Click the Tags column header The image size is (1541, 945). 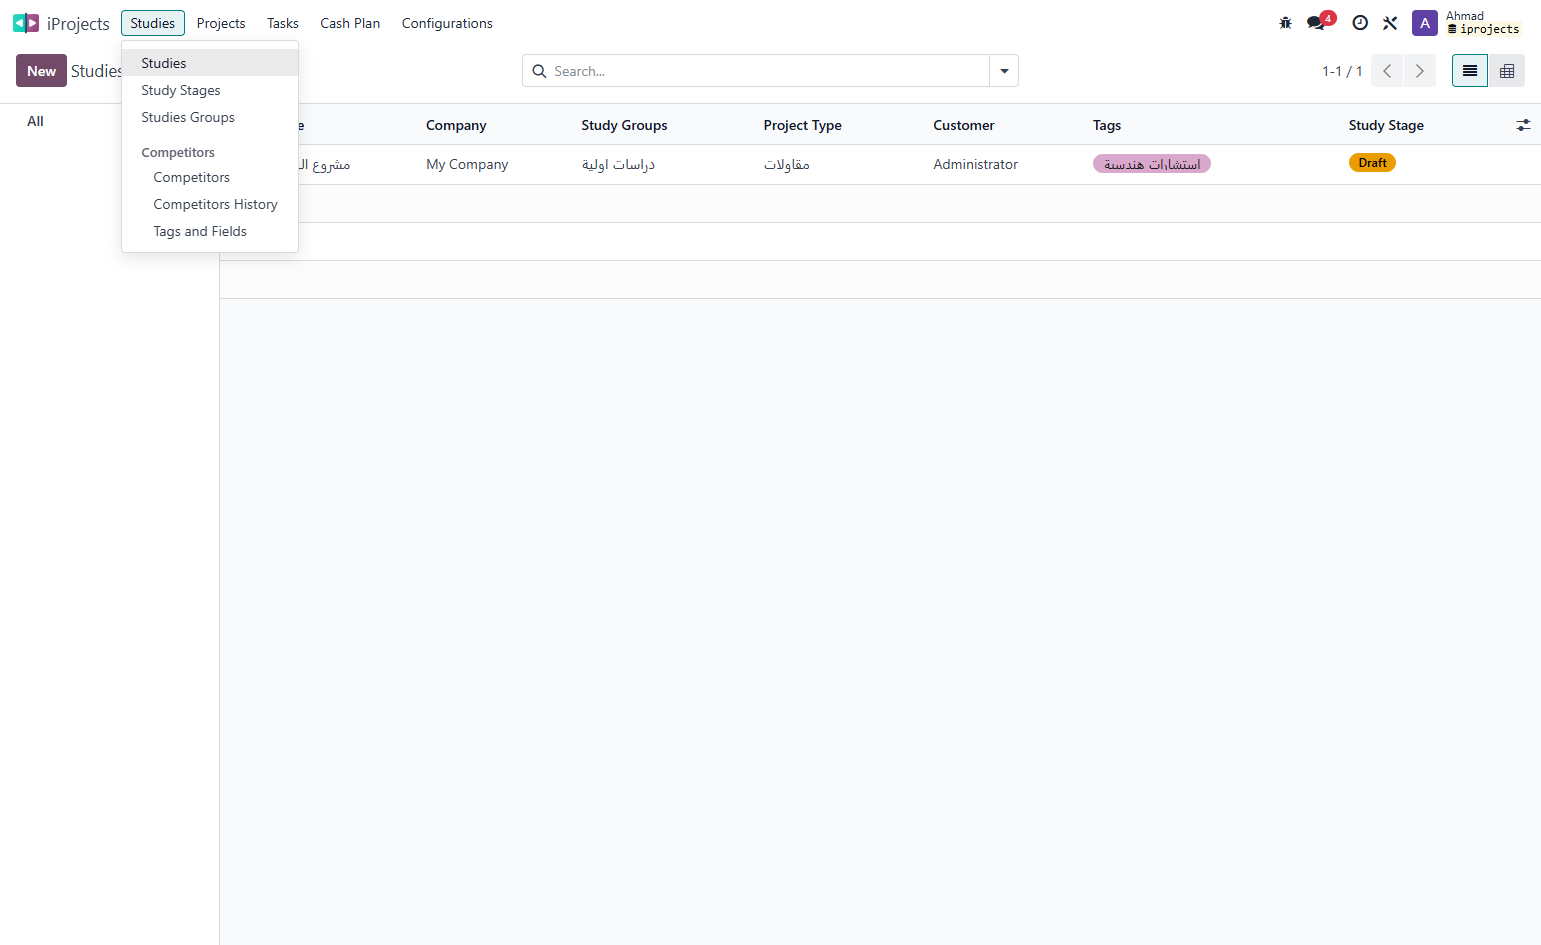coord(1107,125)
